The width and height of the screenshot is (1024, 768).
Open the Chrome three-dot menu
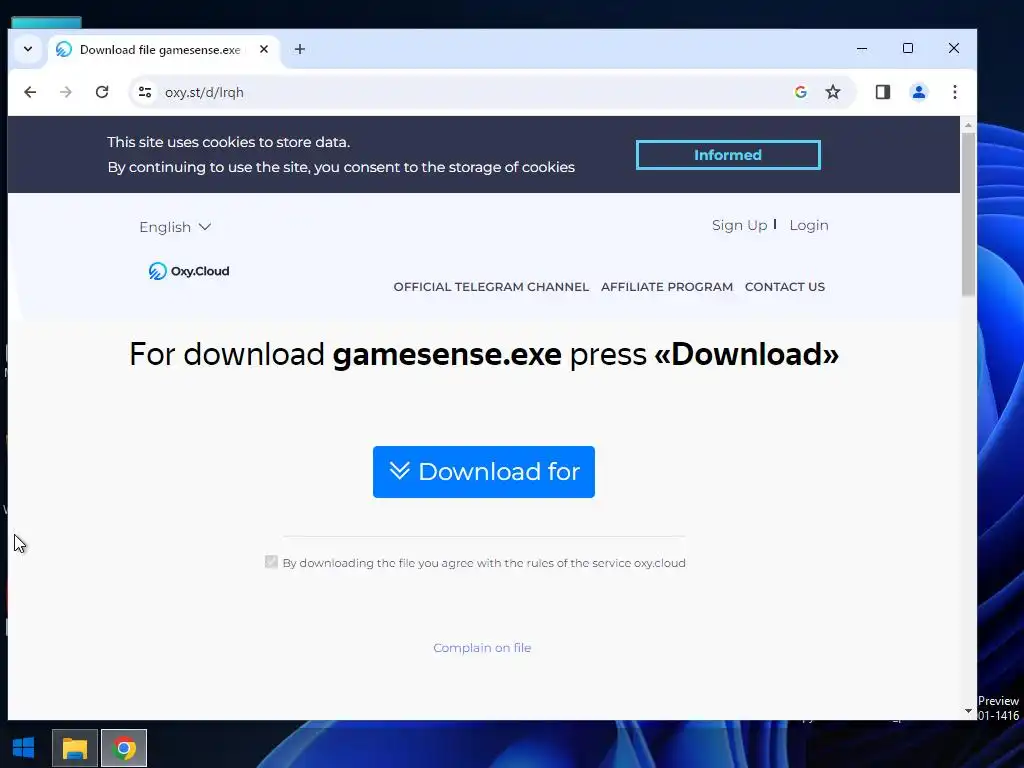click(x=955, y=92)
